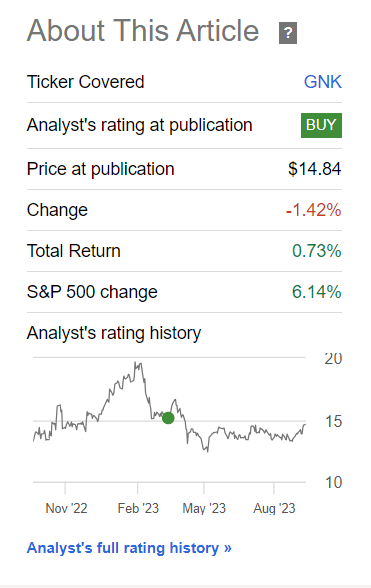Click the -1.42% change value
The width and height of the screenshot is (371, 588).
(x=314, y=210)
